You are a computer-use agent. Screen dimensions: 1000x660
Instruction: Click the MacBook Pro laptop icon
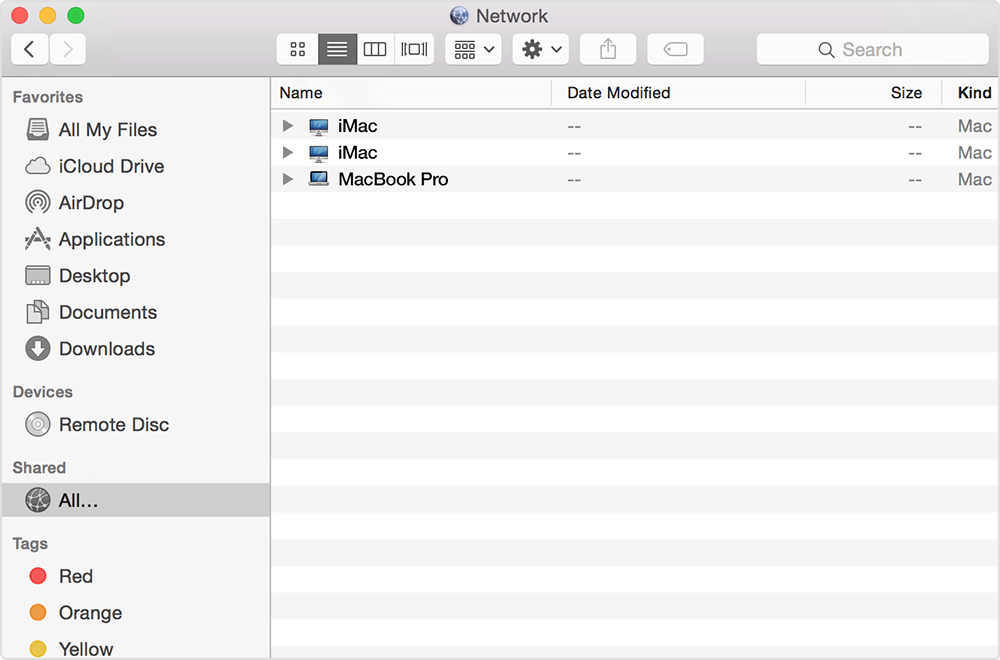click(319, 179)
